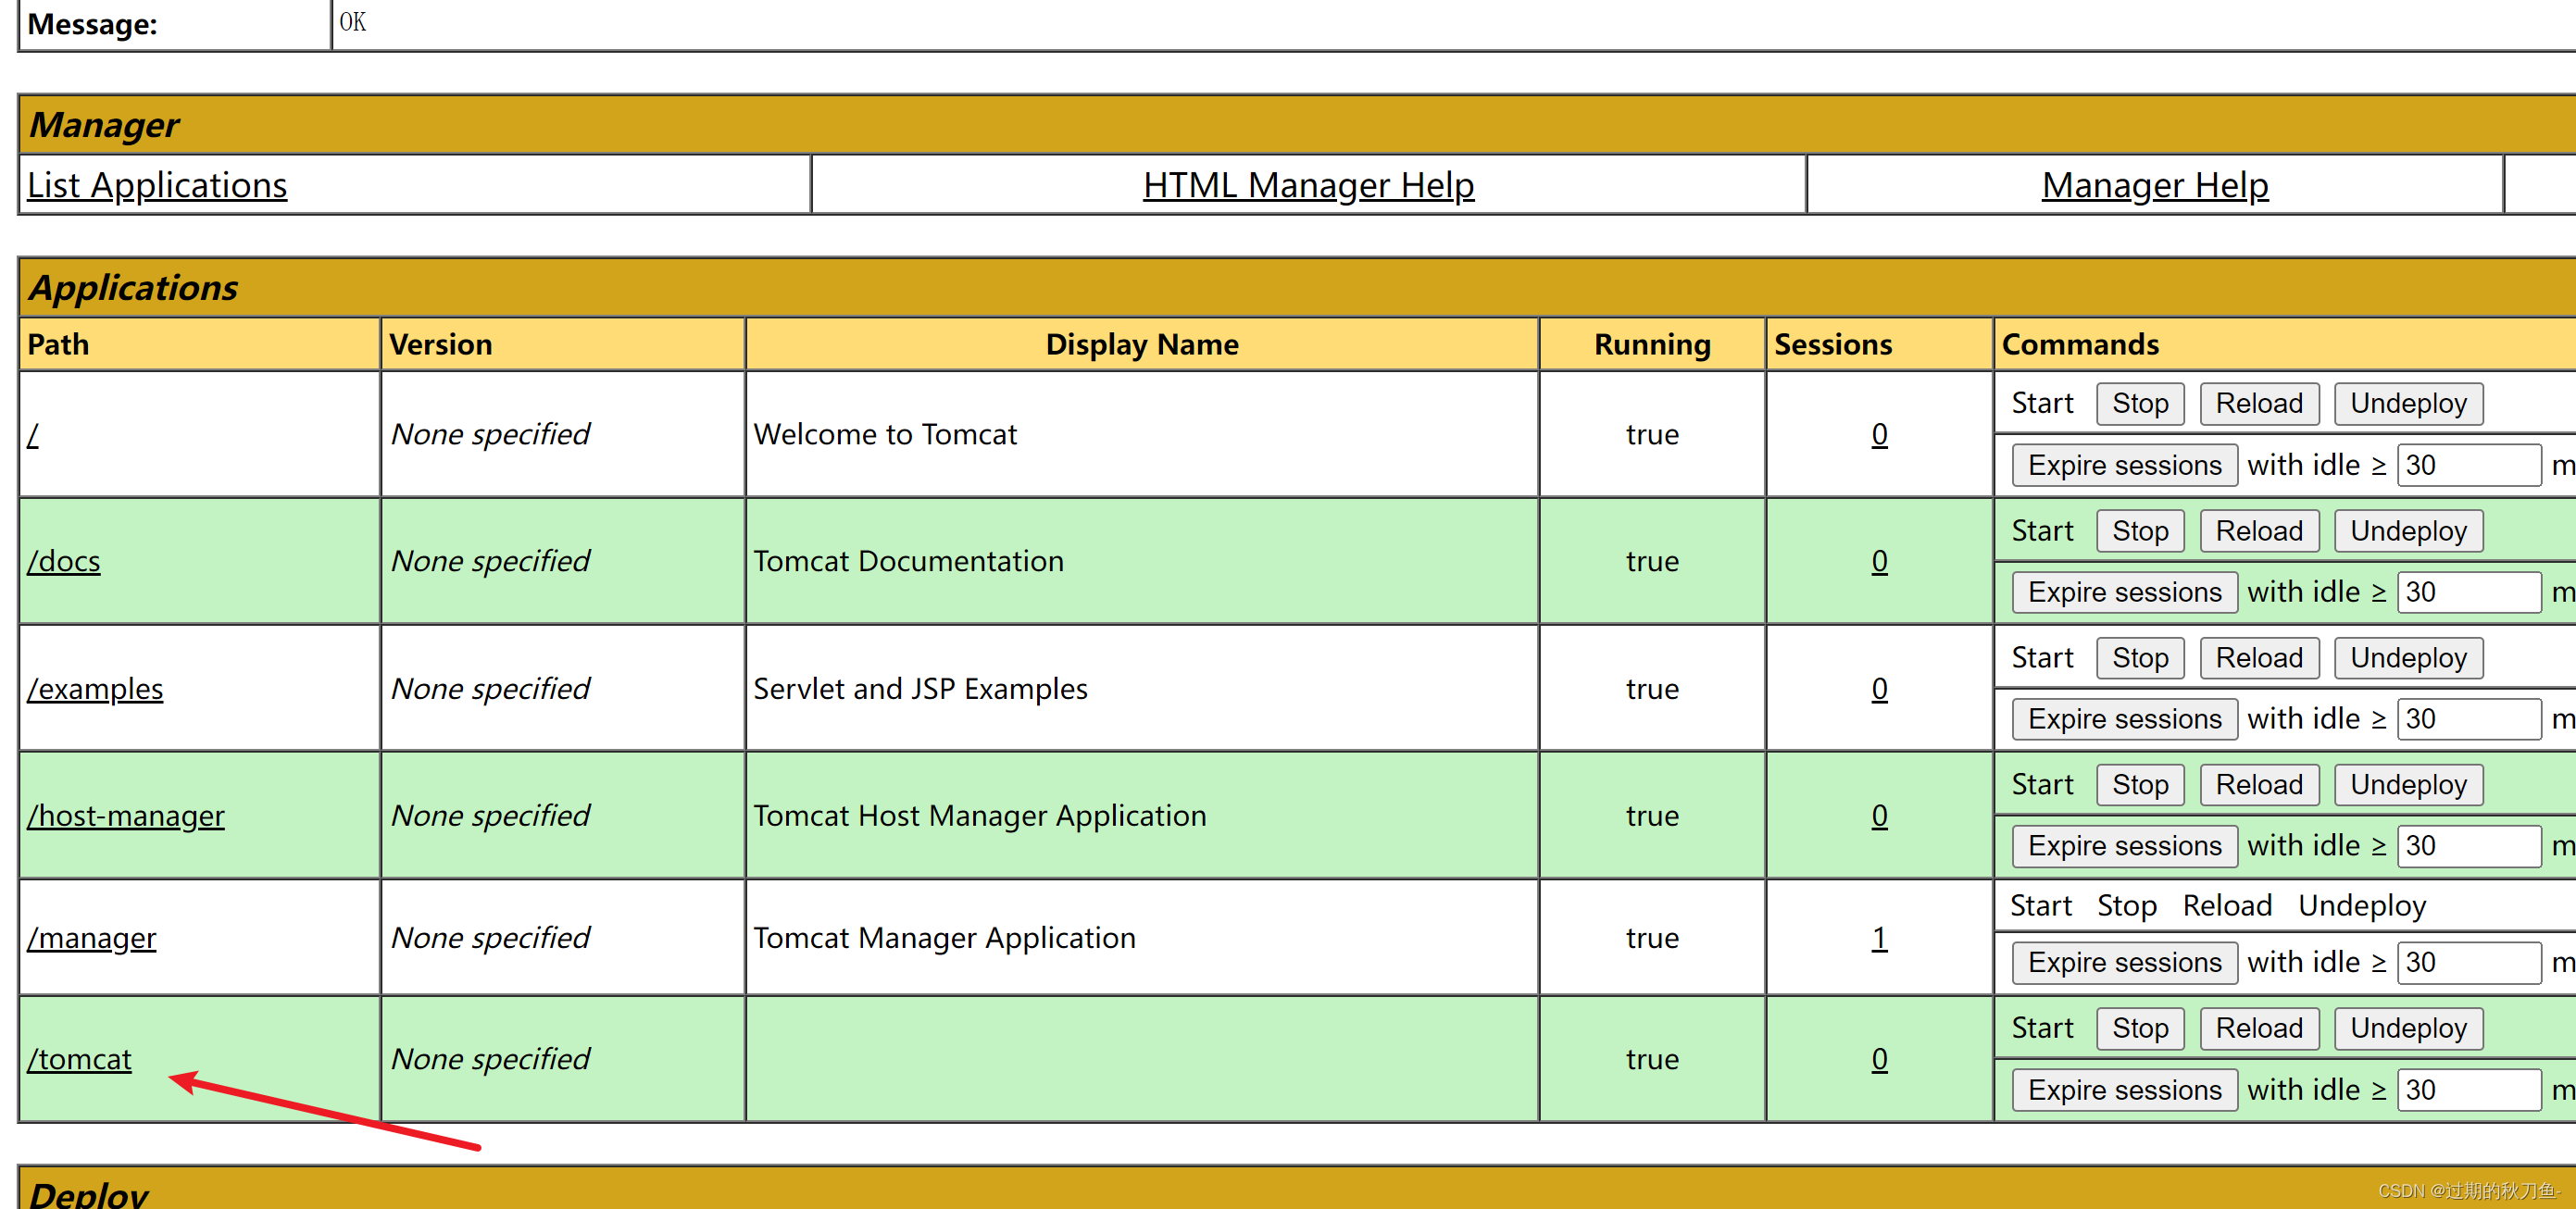Reload the /examples application
This screenshot has height=1209, width=2576.
[2259, 658]
